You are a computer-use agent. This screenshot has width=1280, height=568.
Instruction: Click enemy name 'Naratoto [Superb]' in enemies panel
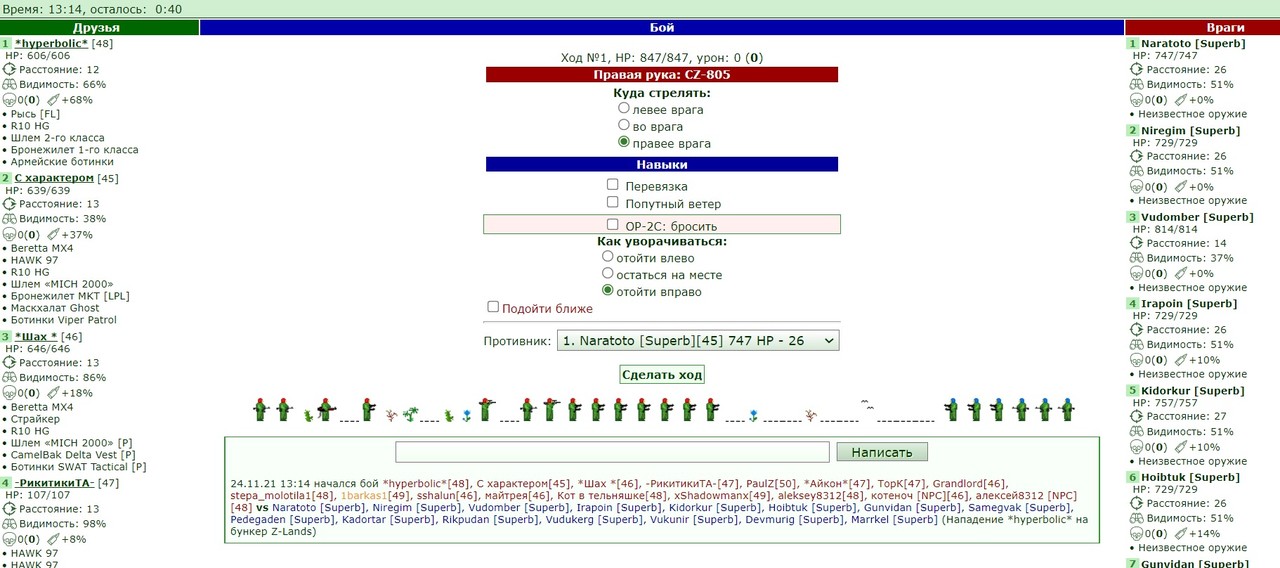click(x=1193, y=44)
